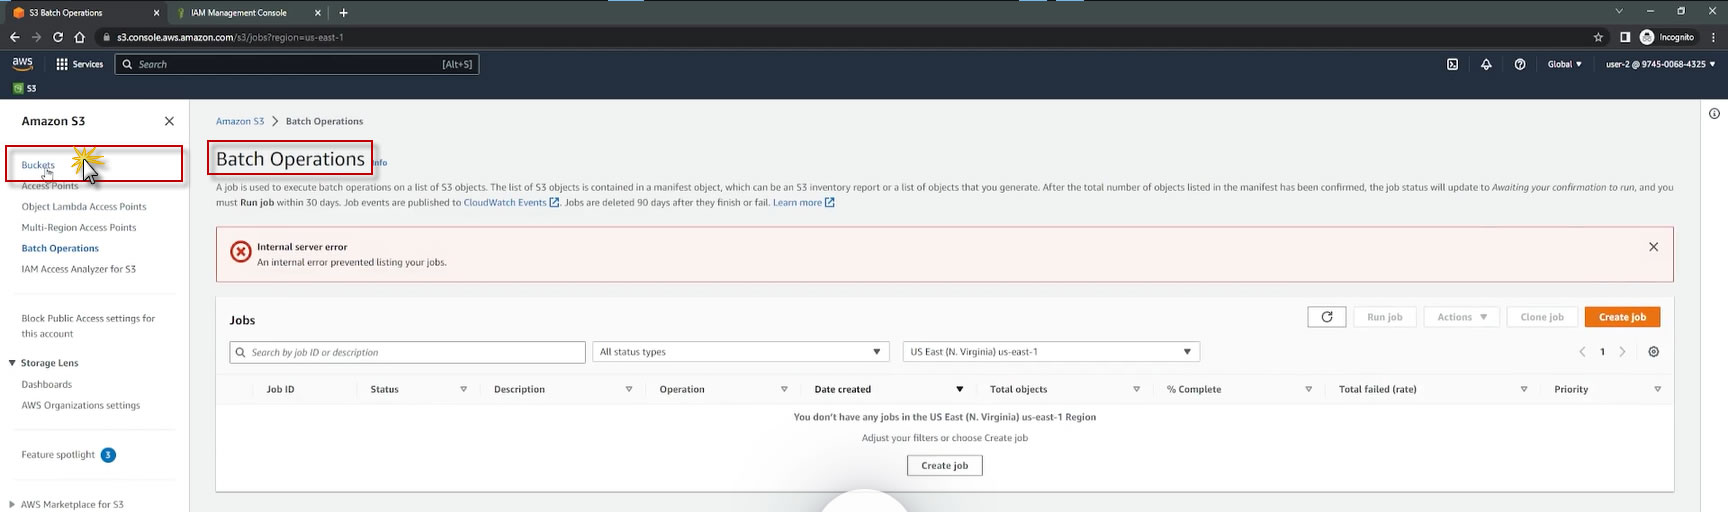Open Block Public Access settings for this account
The image size is (1728, 512).
click(88, 326)
